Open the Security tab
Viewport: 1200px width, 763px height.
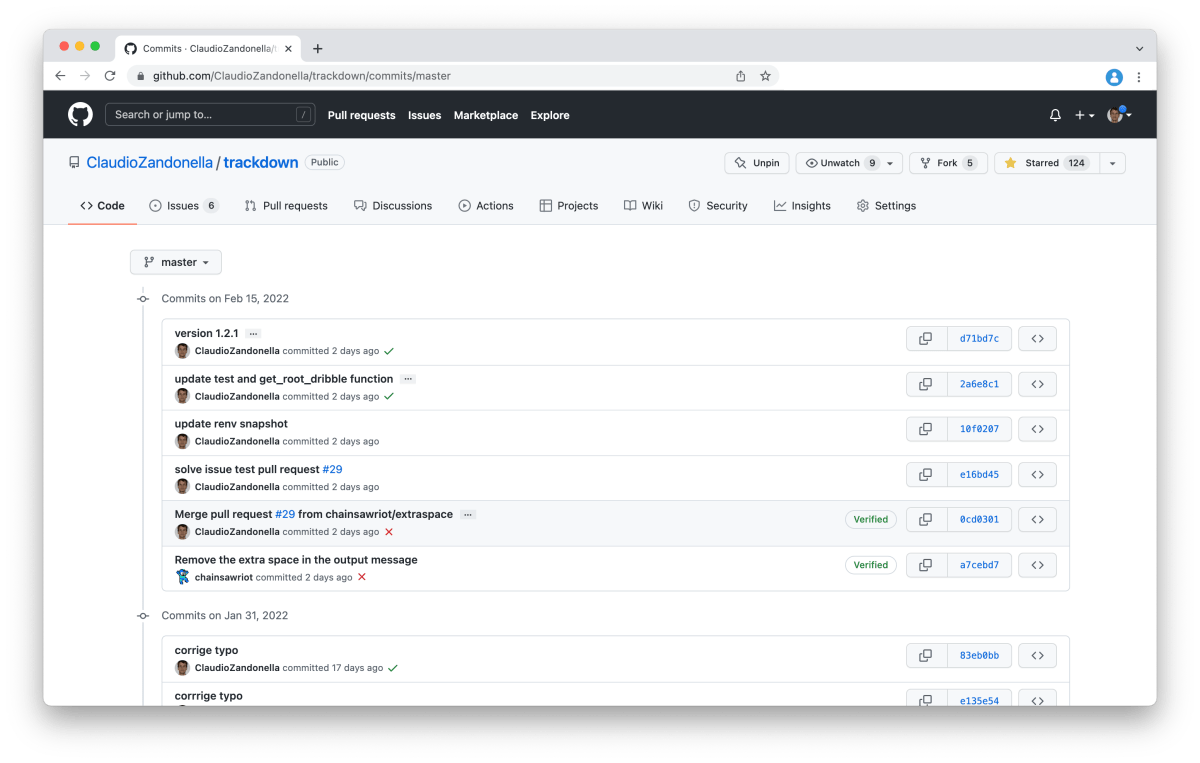tap(718, 206)
